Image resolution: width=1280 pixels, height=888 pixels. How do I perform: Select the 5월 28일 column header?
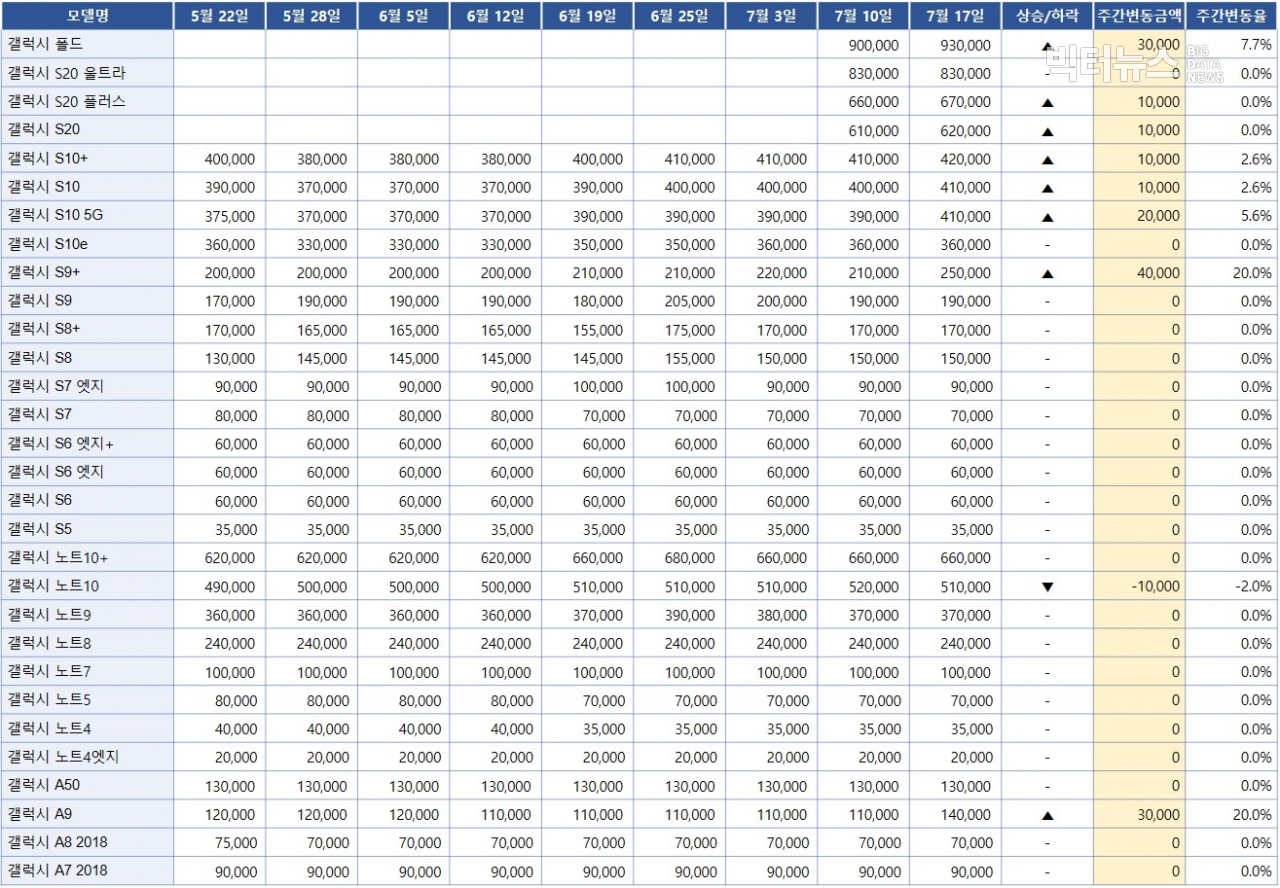point(312,16)
